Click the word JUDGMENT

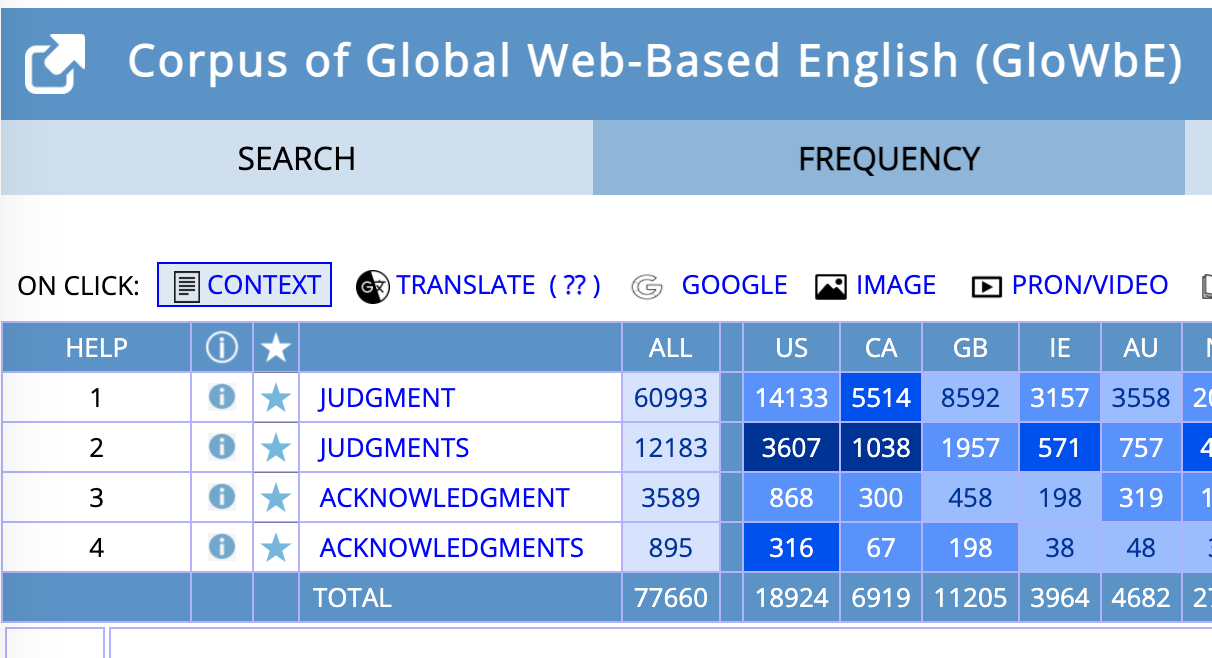point(387,398)
